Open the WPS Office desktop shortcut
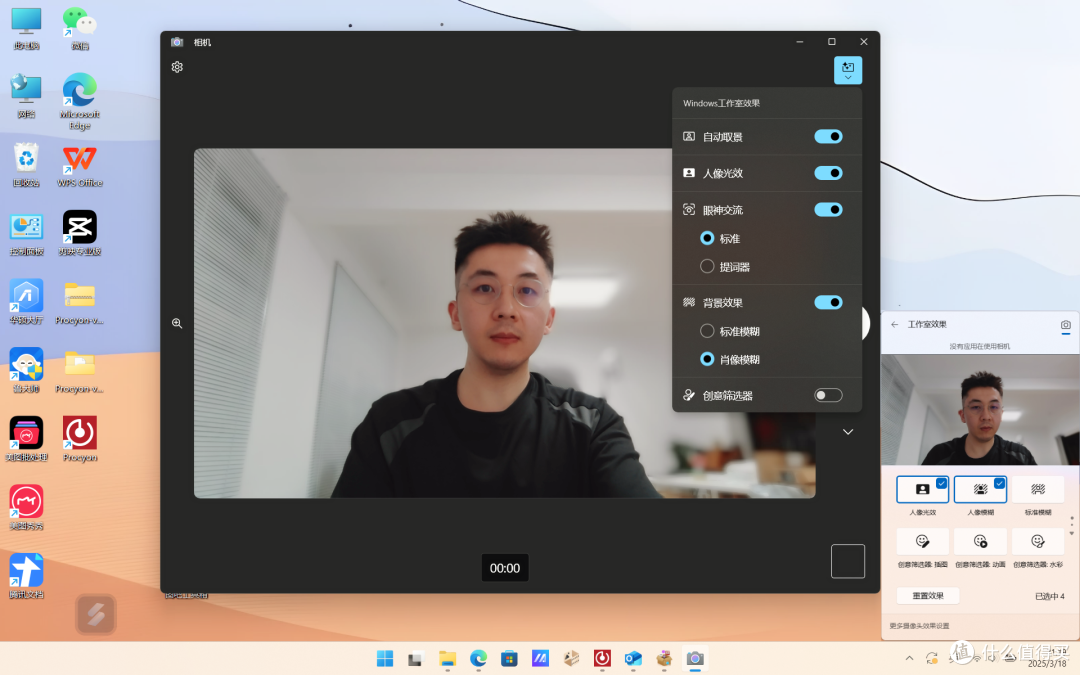The width and height of the screenshot is (1080, 675). pos(80,166)
